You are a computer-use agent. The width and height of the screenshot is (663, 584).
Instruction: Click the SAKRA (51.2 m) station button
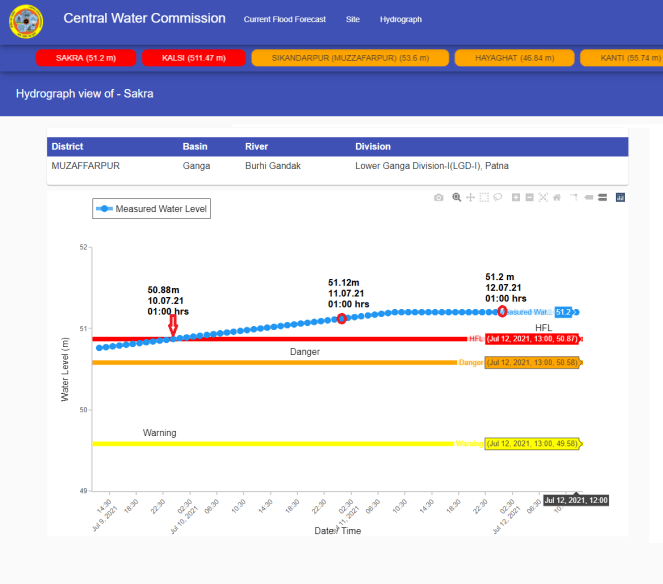(x=85, y=58)
